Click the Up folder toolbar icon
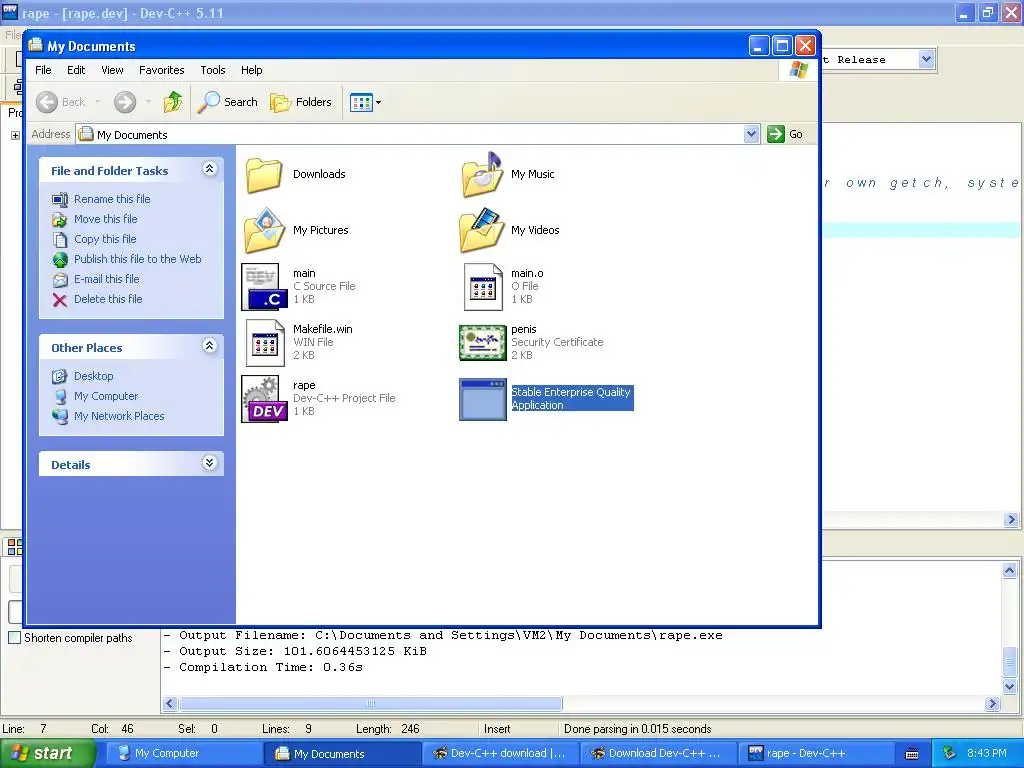The width and height of the screenshot is (1024, 768). coord(172,102)
